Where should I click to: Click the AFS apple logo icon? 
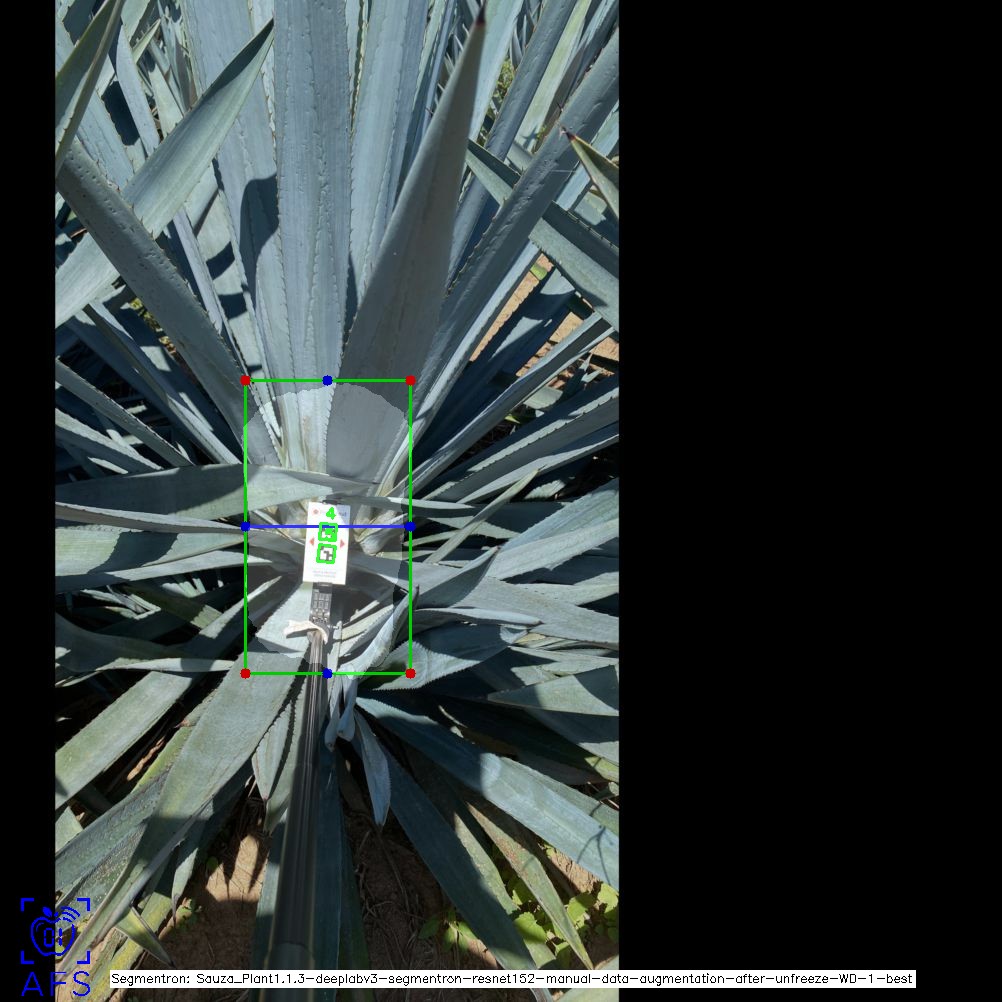coord(55,932)
